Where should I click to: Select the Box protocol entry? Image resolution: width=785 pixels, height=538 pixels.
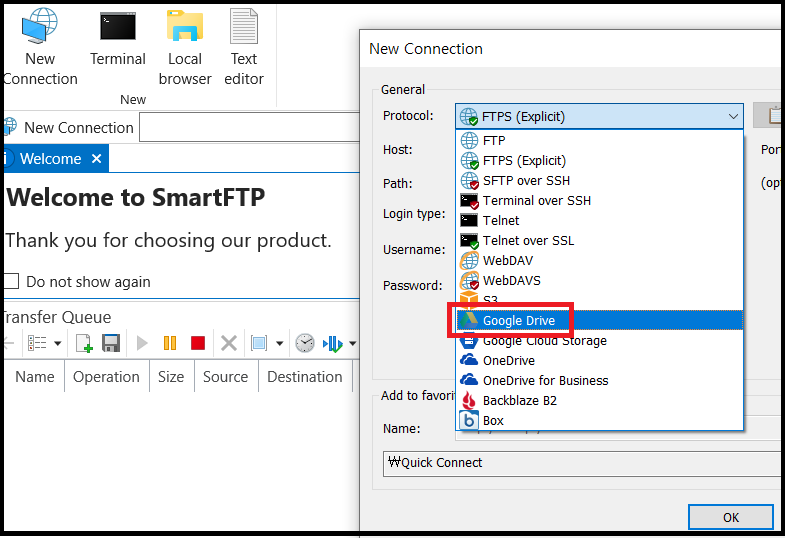(599, 421)
